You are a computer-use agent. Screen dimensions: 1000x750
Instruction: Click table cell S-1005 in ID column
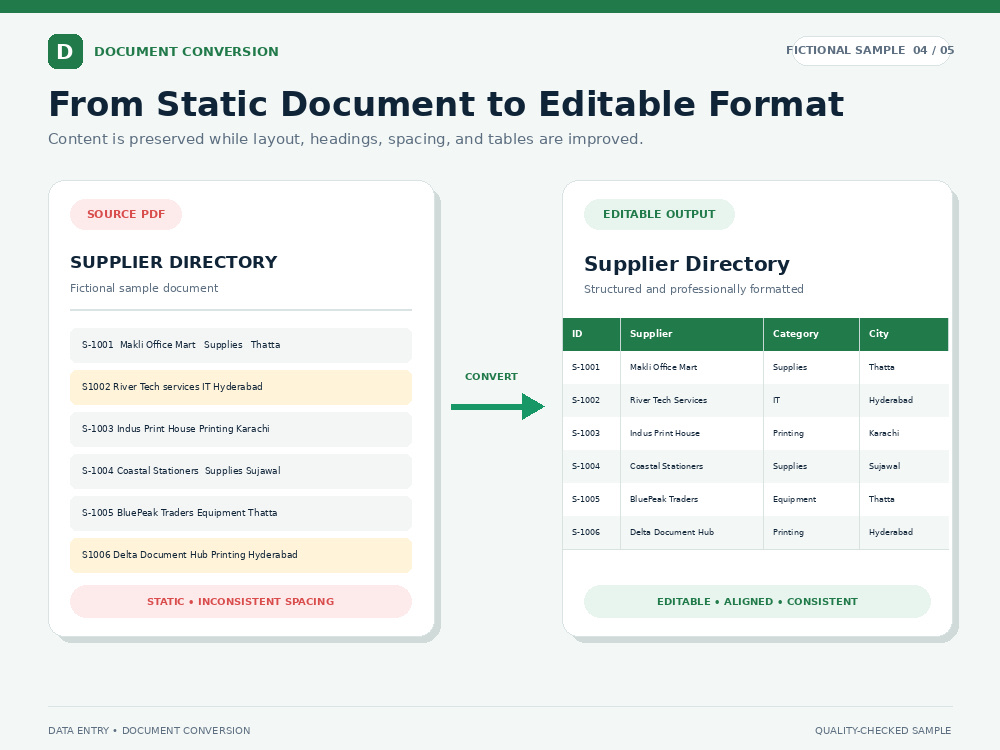pyautogui.click(x=591, y=499)
